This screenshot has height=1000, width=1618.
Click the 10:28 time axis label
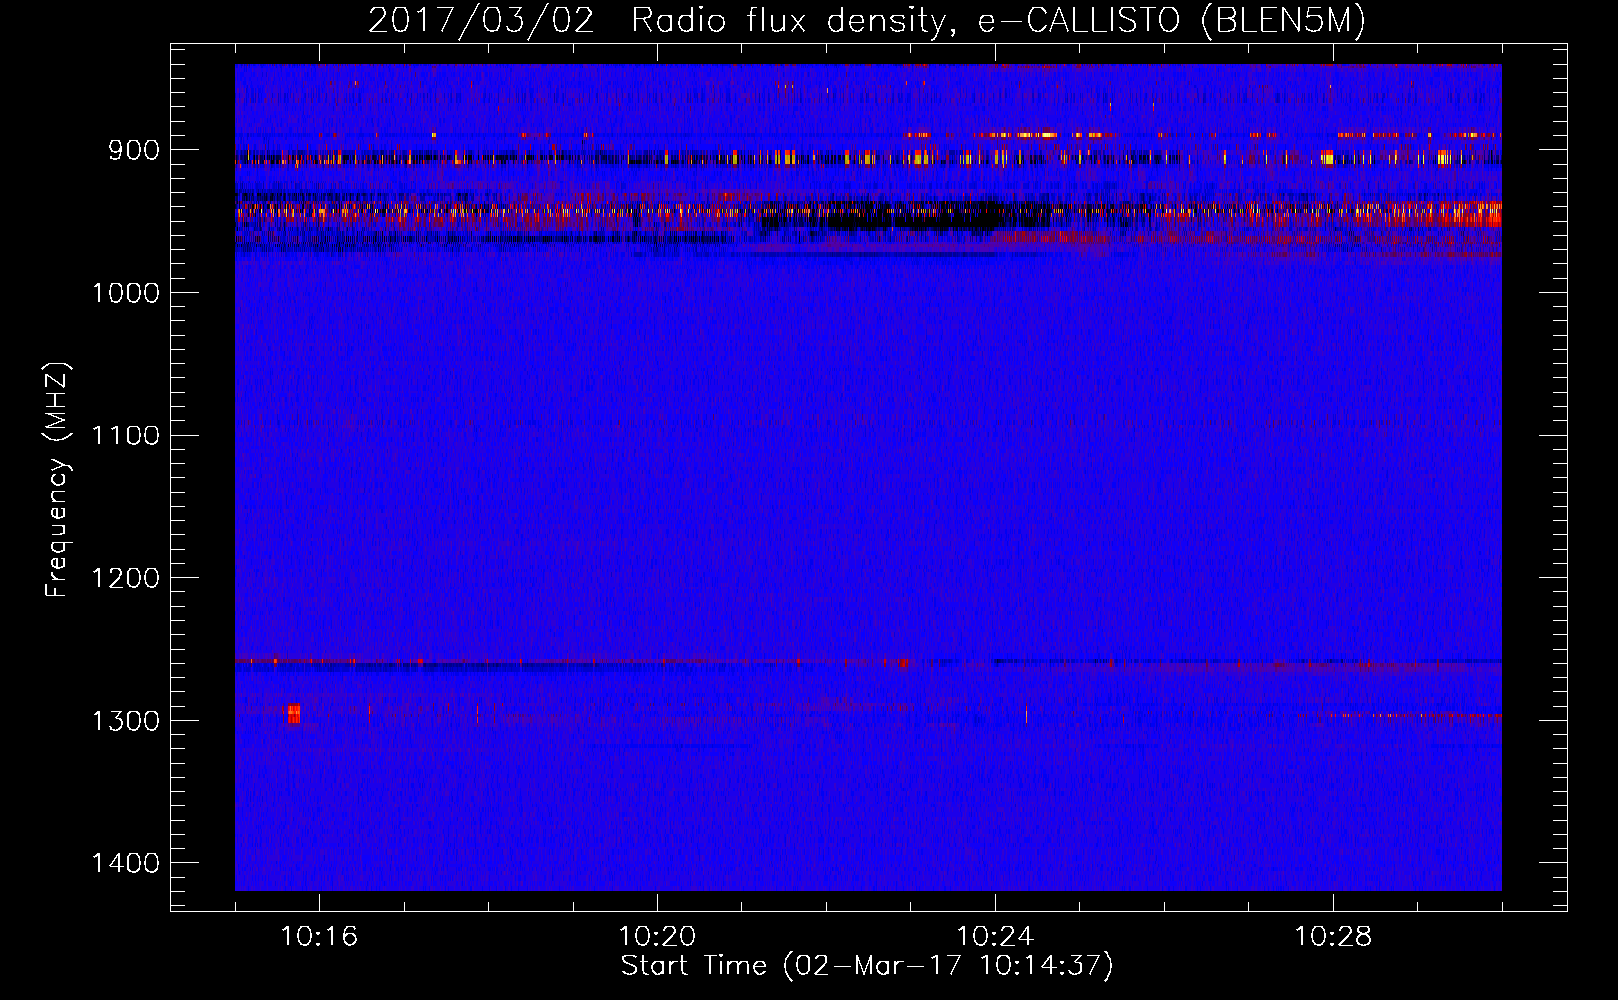[x=1333, y=937]
